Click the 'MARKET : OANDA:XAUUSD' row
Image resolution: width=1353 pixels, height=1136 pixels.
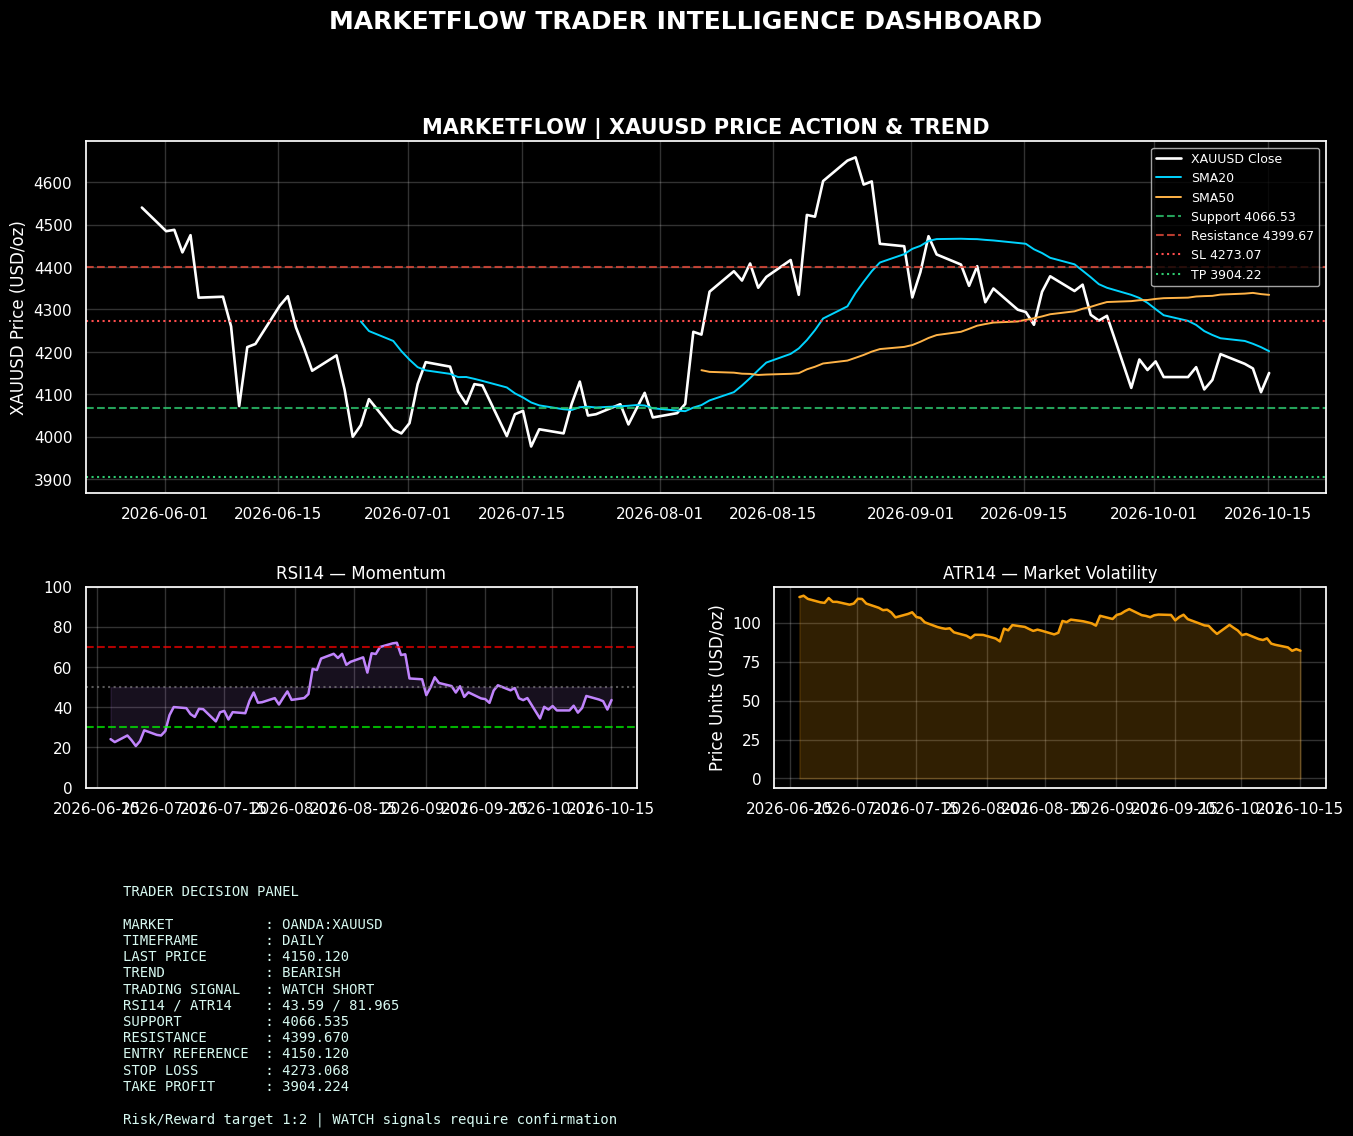click(x=253, y=924)
